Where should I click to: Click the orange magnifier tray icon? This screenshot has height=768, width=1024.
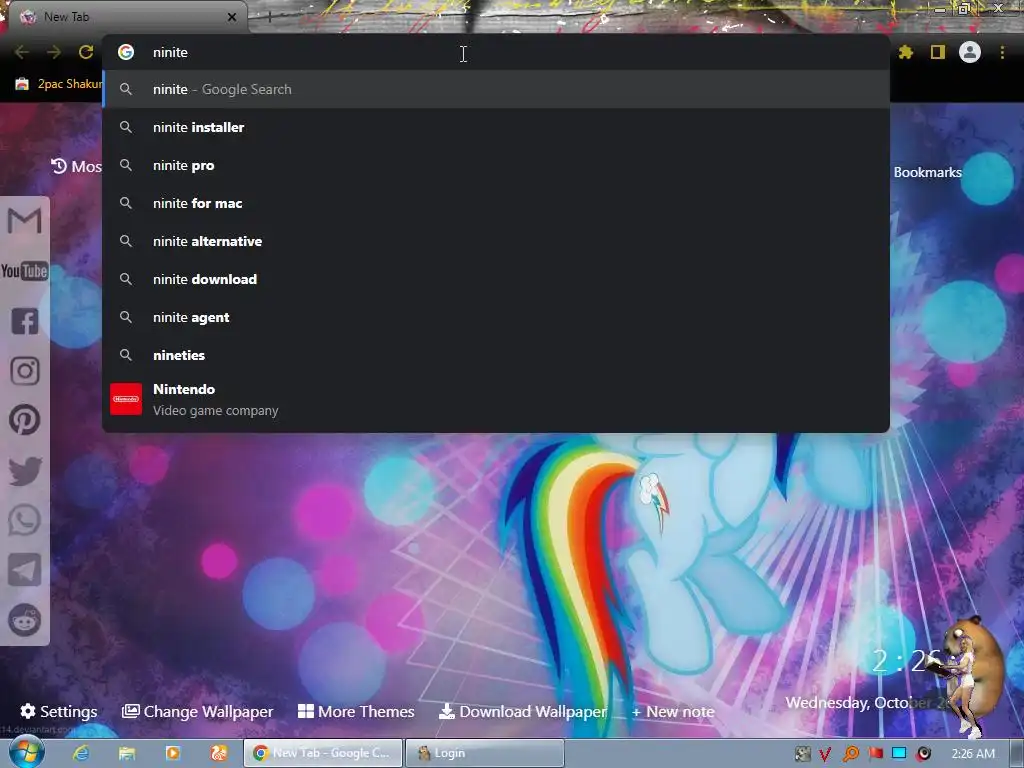click(x=850, y=754)
